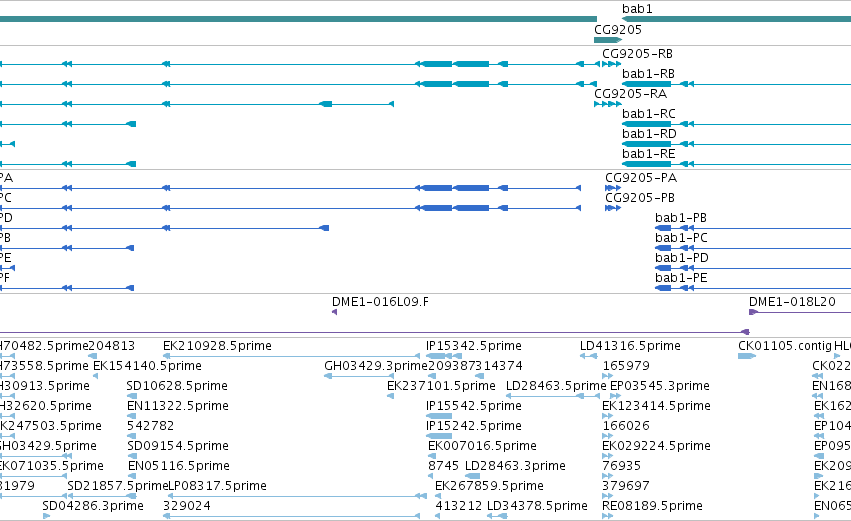Select the bab1 gene label

(x=637, y=9)
